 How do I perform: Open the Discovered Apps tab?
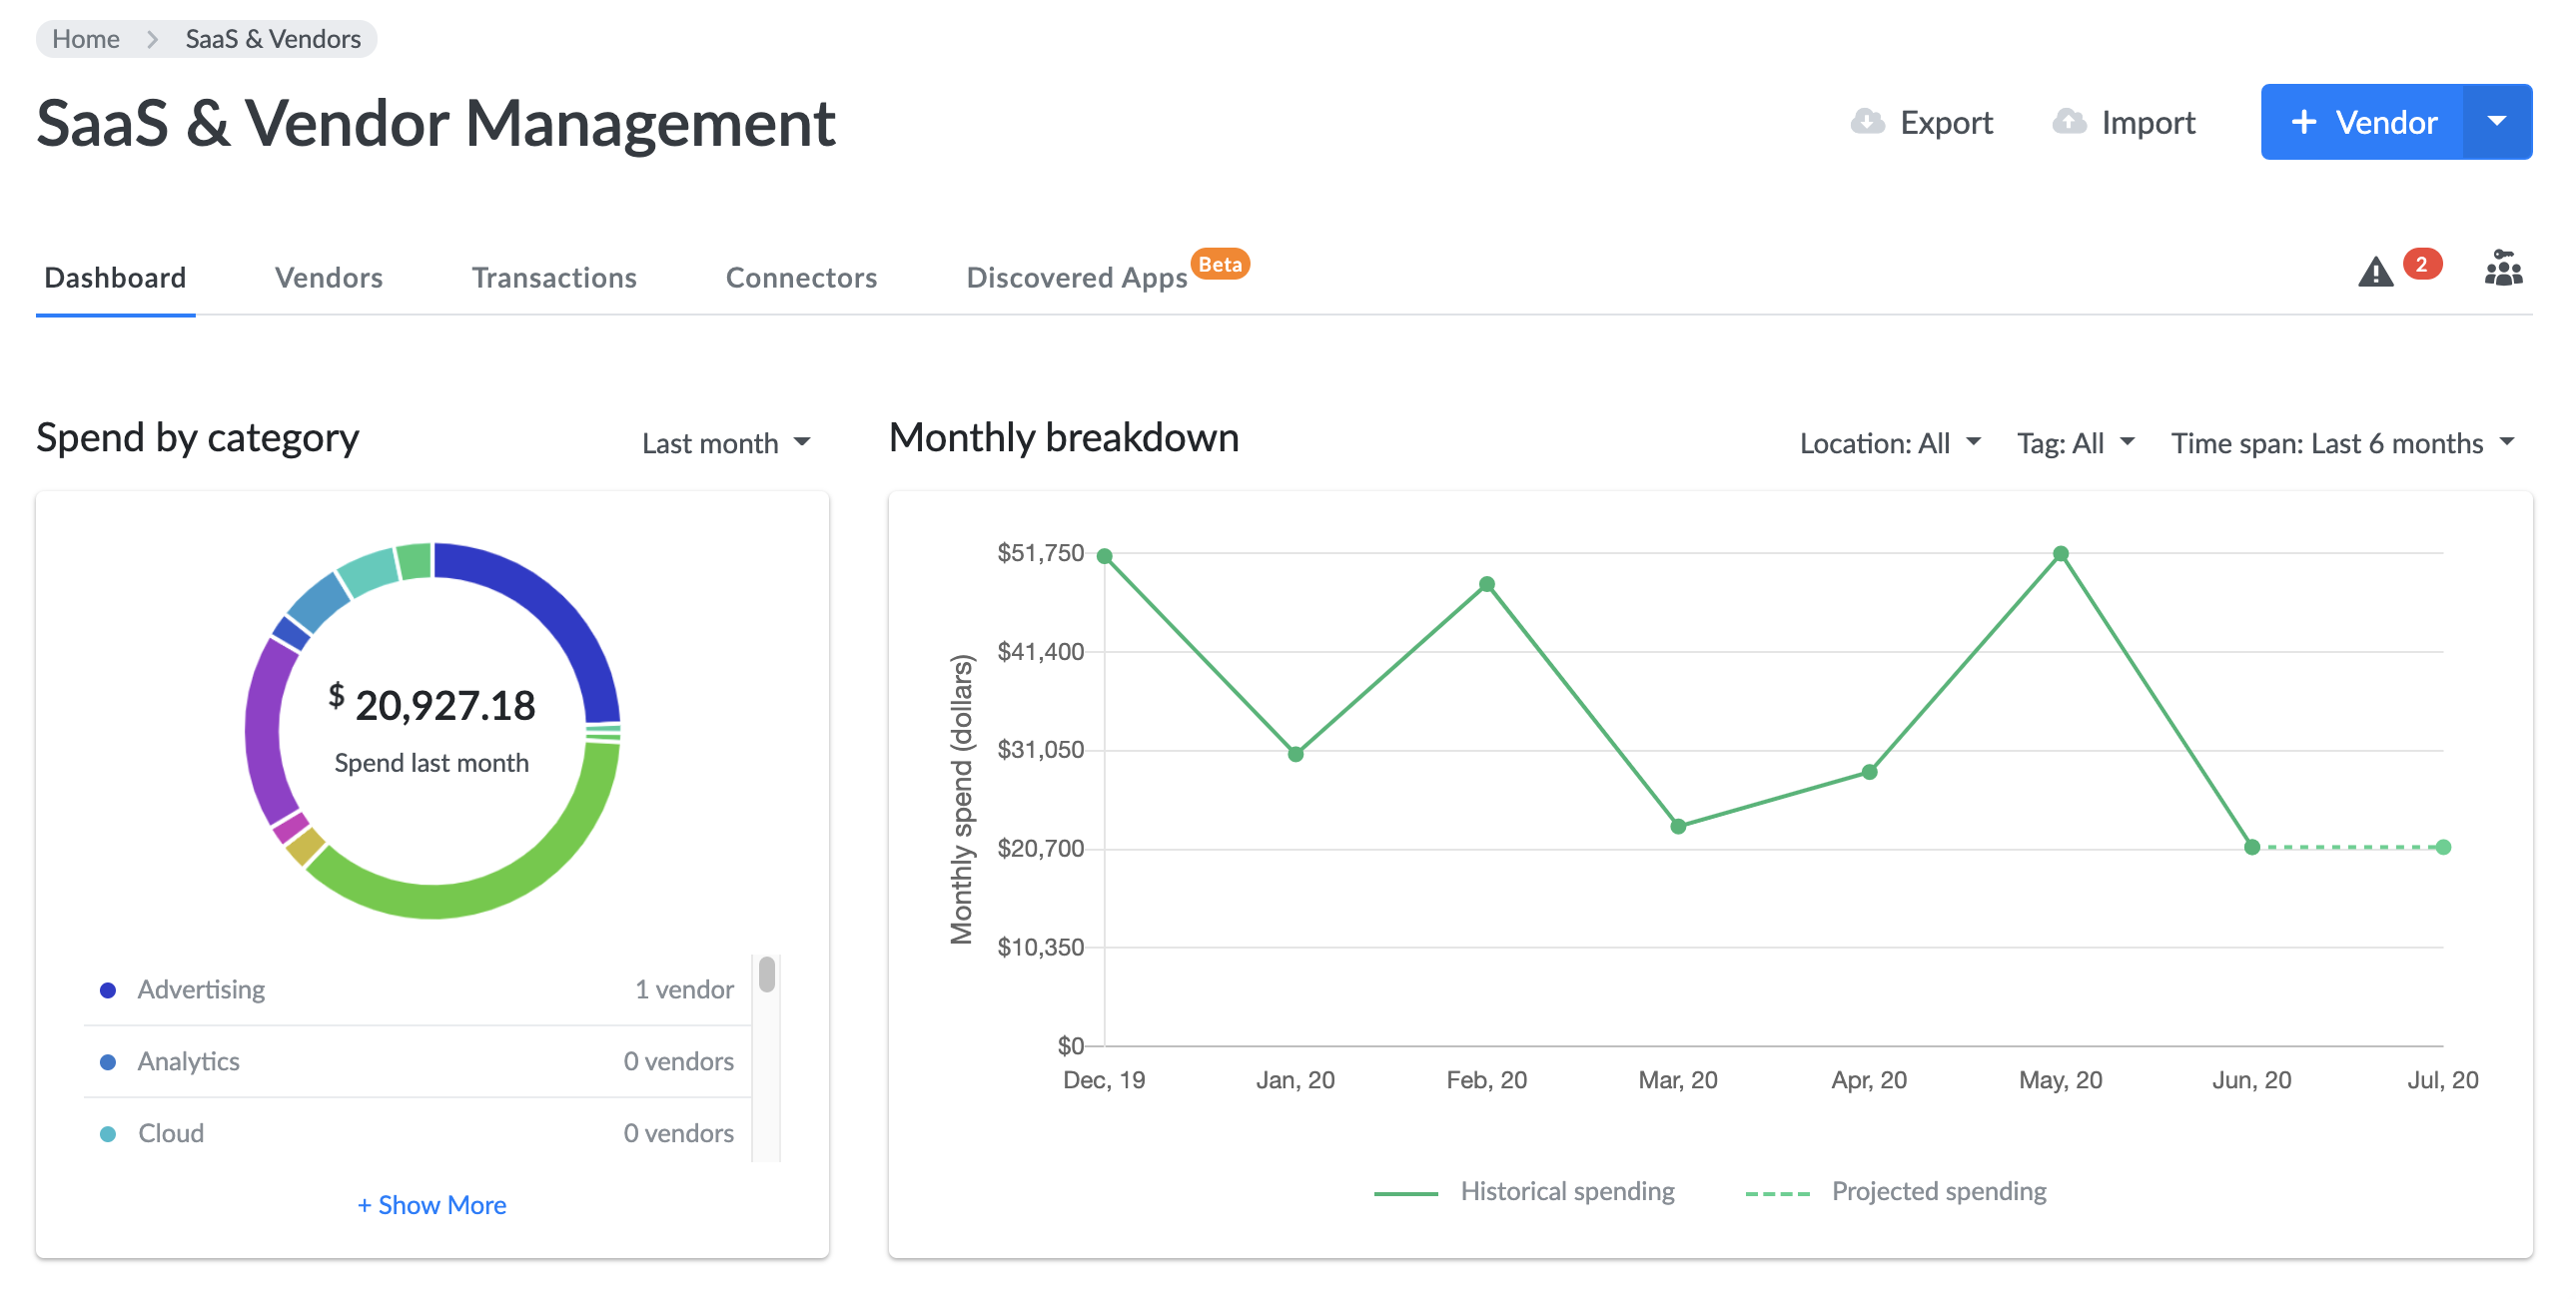point(1076,277)
